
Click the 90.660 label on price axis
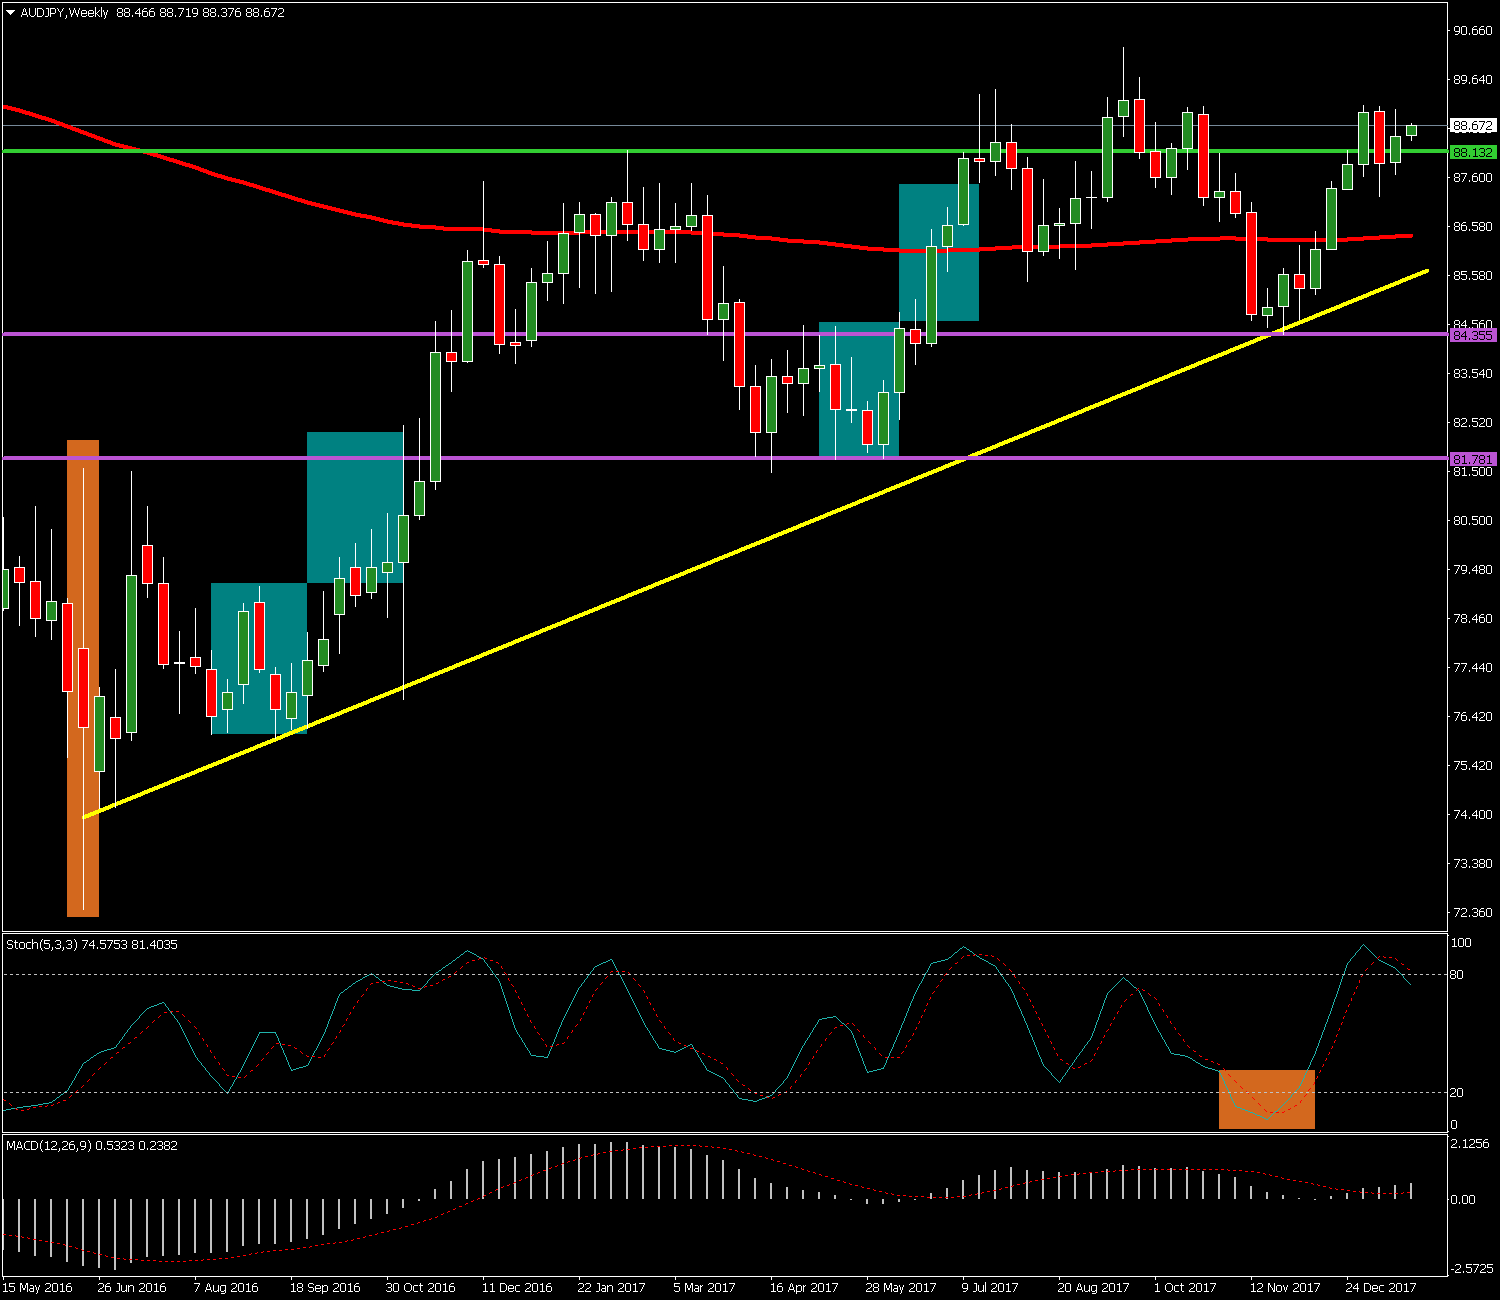1472,31
